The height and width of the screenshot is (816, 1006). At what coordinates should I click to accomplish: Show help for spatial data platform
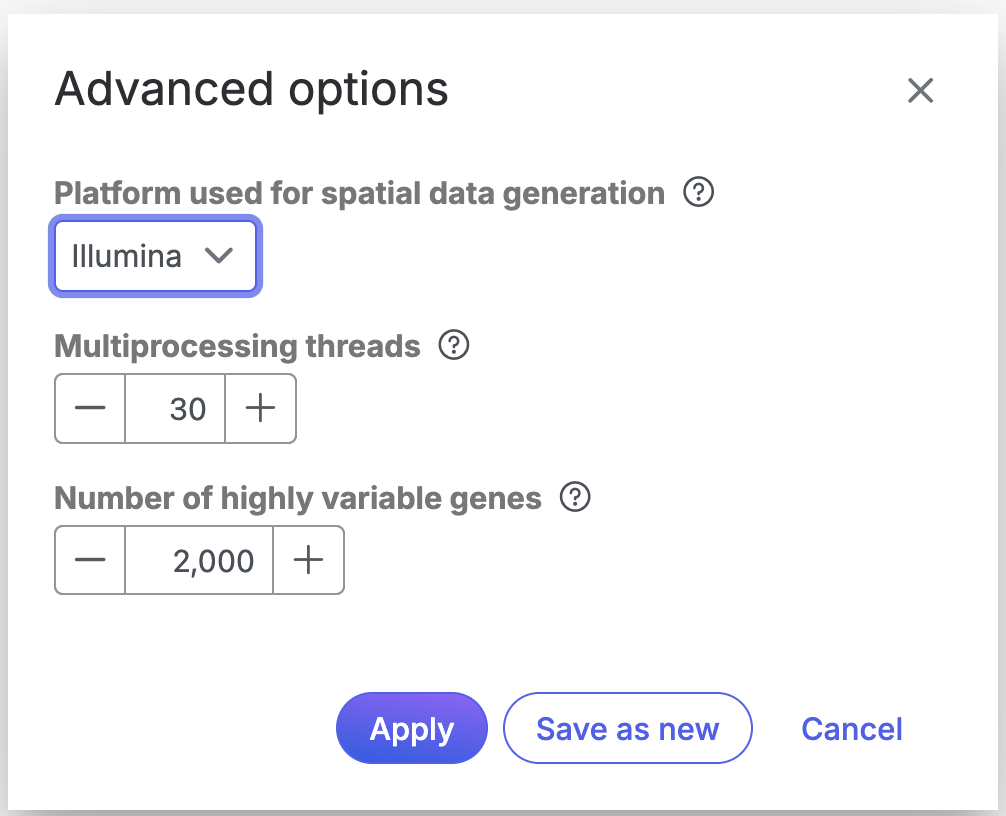698,192
